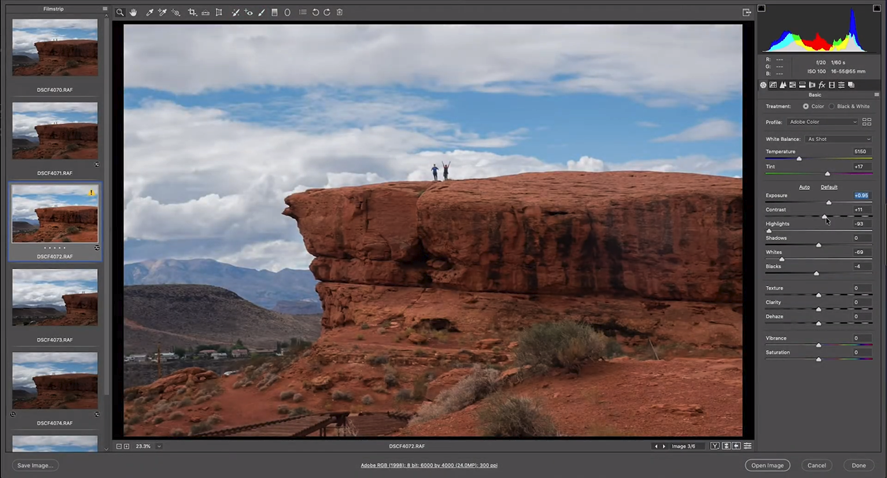This screenshot has height=478, width=887.
Task: Switch to the Presets panel tab
Action: click(x=841, y=85)
